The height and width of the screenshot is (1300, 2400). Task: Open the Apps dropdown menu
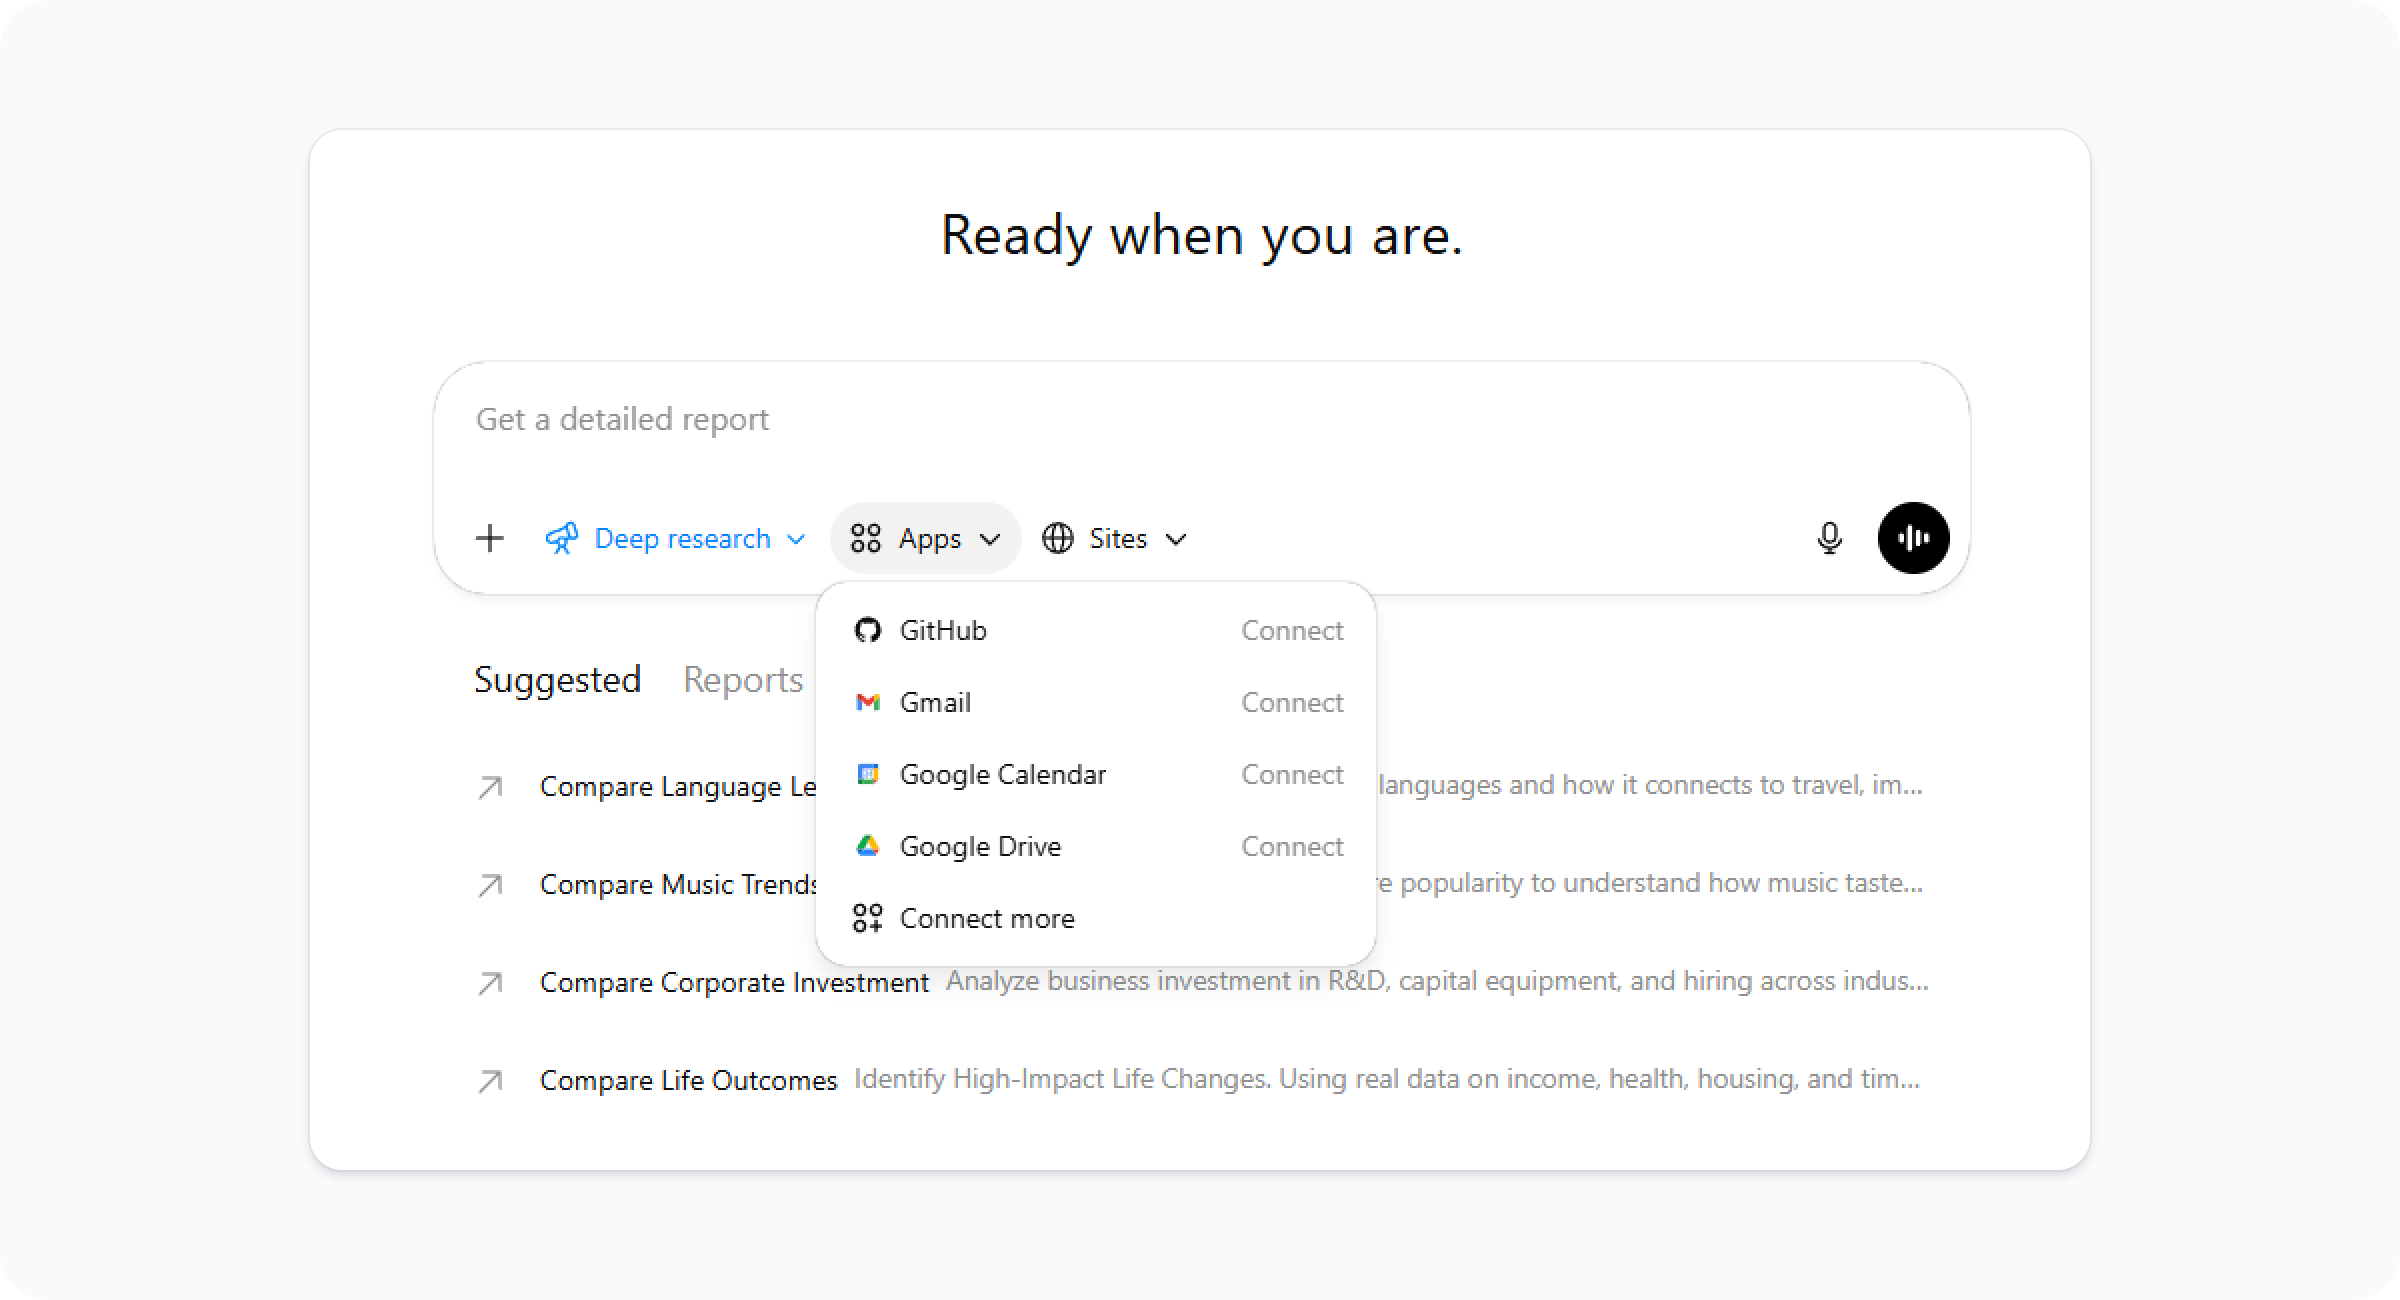point(925,538)
